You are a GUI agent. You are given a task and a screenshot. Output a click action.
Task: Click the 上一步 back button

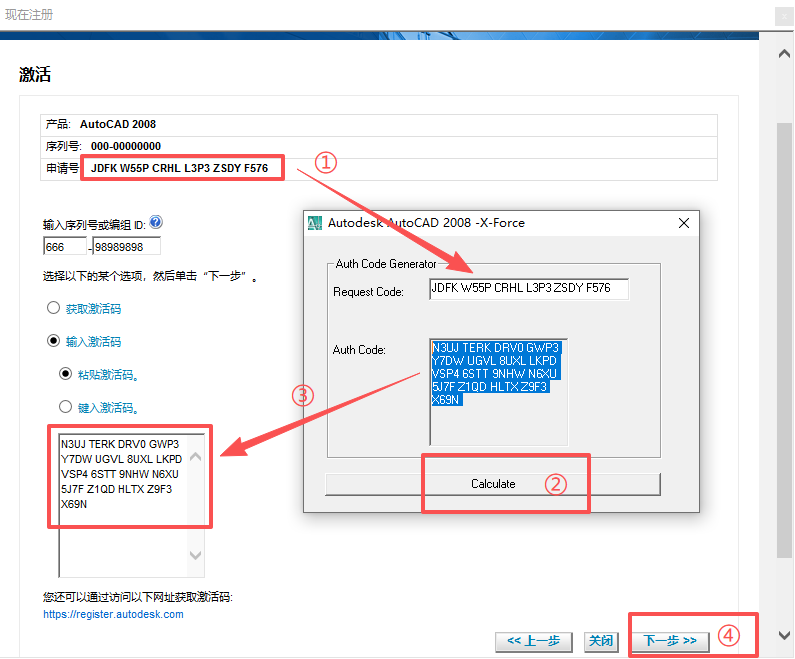click(x=534, y=642)
